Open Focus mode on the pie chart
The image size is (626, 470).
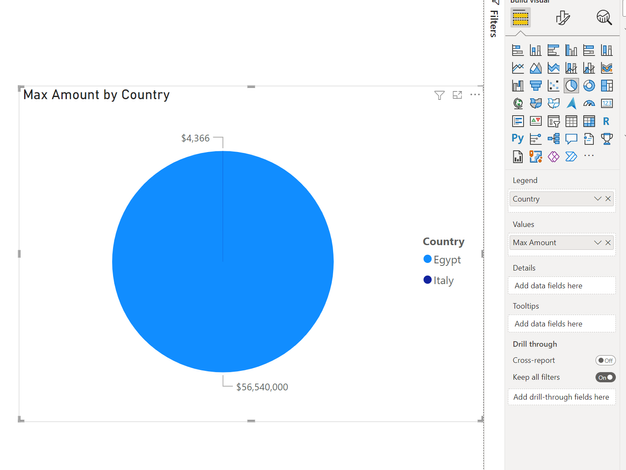coord(457,95)
